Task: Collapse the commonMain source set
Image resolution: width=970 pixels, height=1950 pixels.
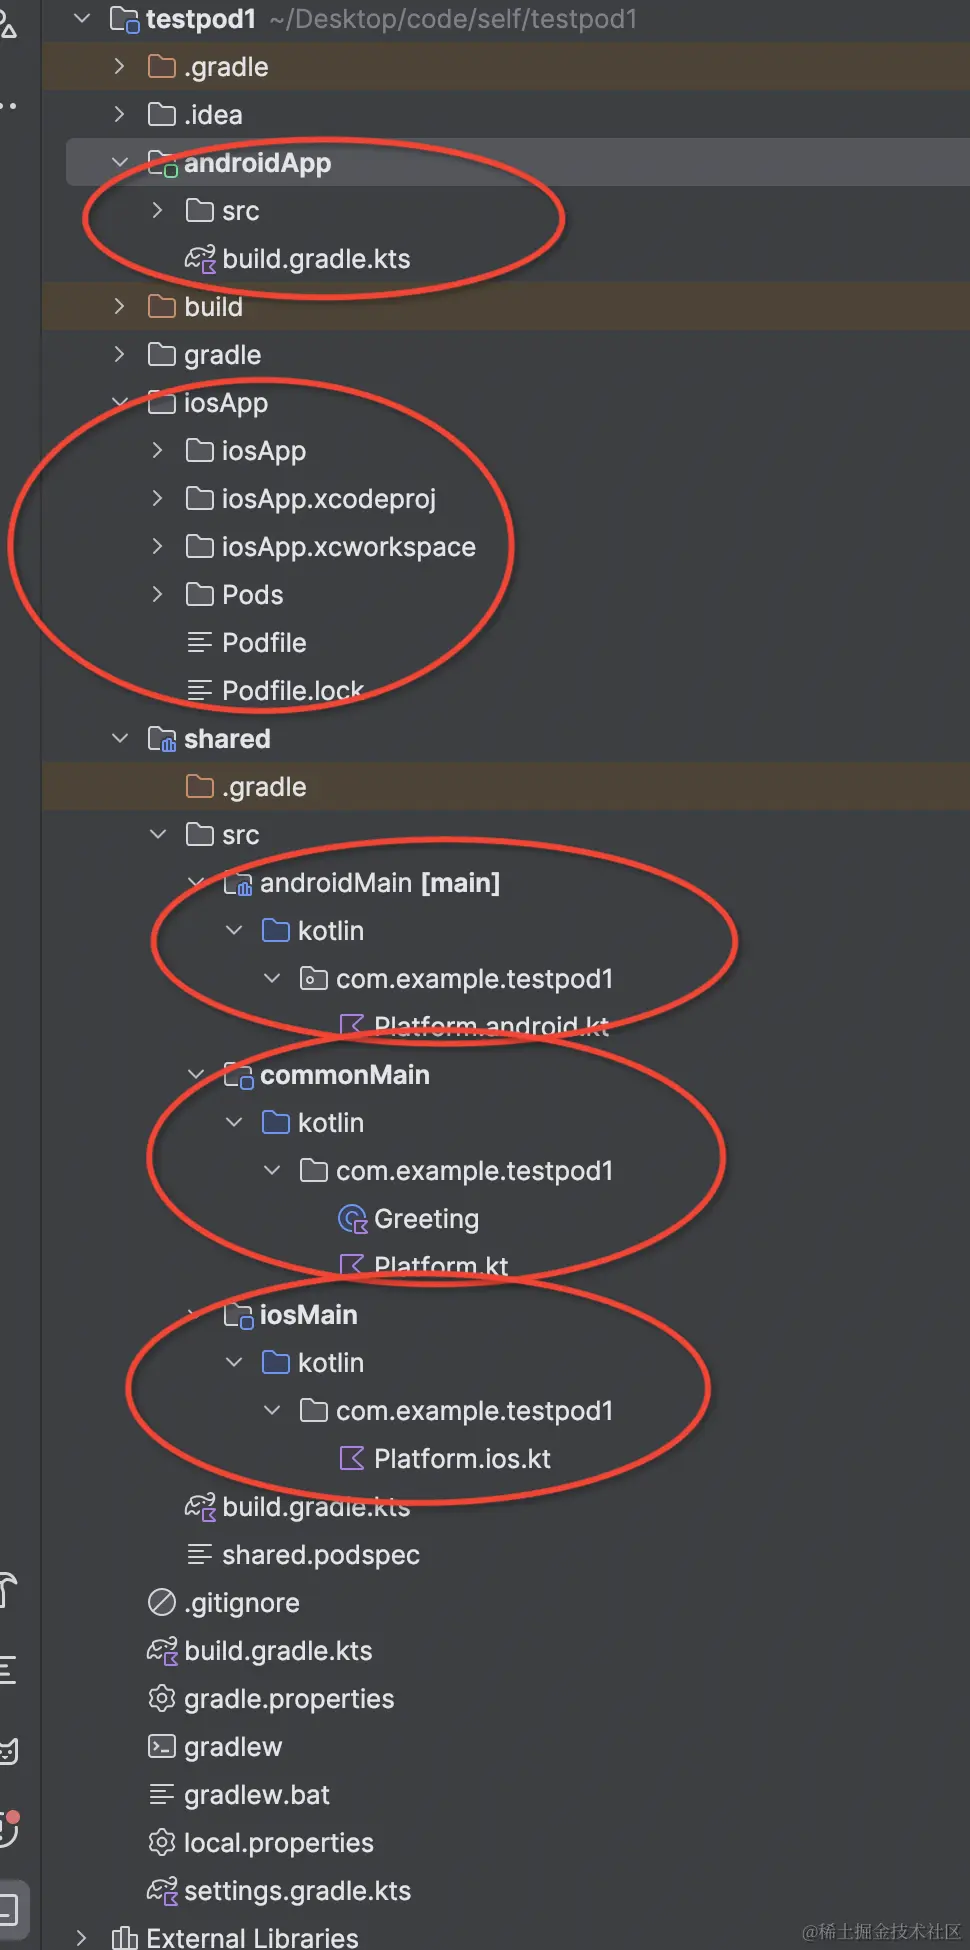Action: [196, 1075]
